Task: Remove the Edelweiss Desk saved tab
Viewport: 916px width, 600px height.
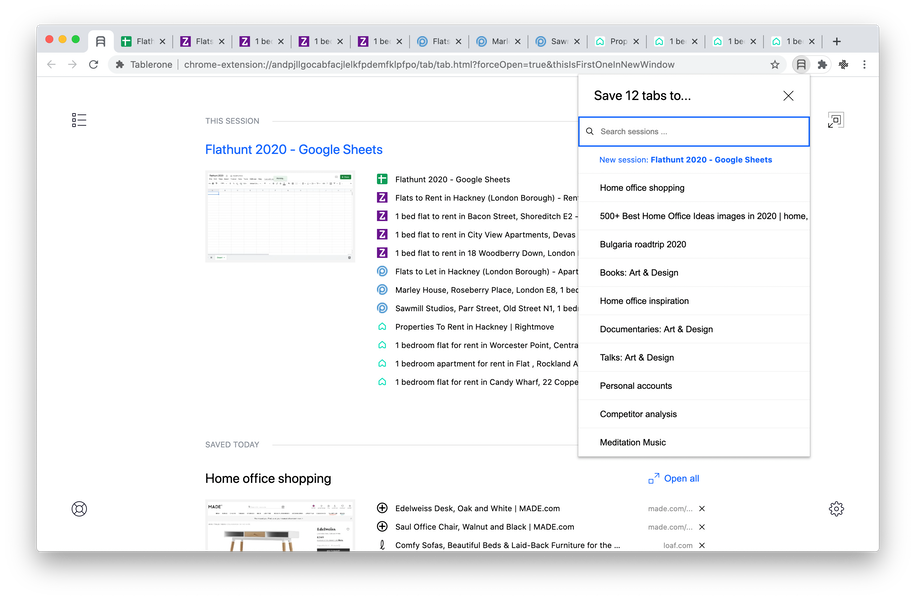Action: click(702, 509)
